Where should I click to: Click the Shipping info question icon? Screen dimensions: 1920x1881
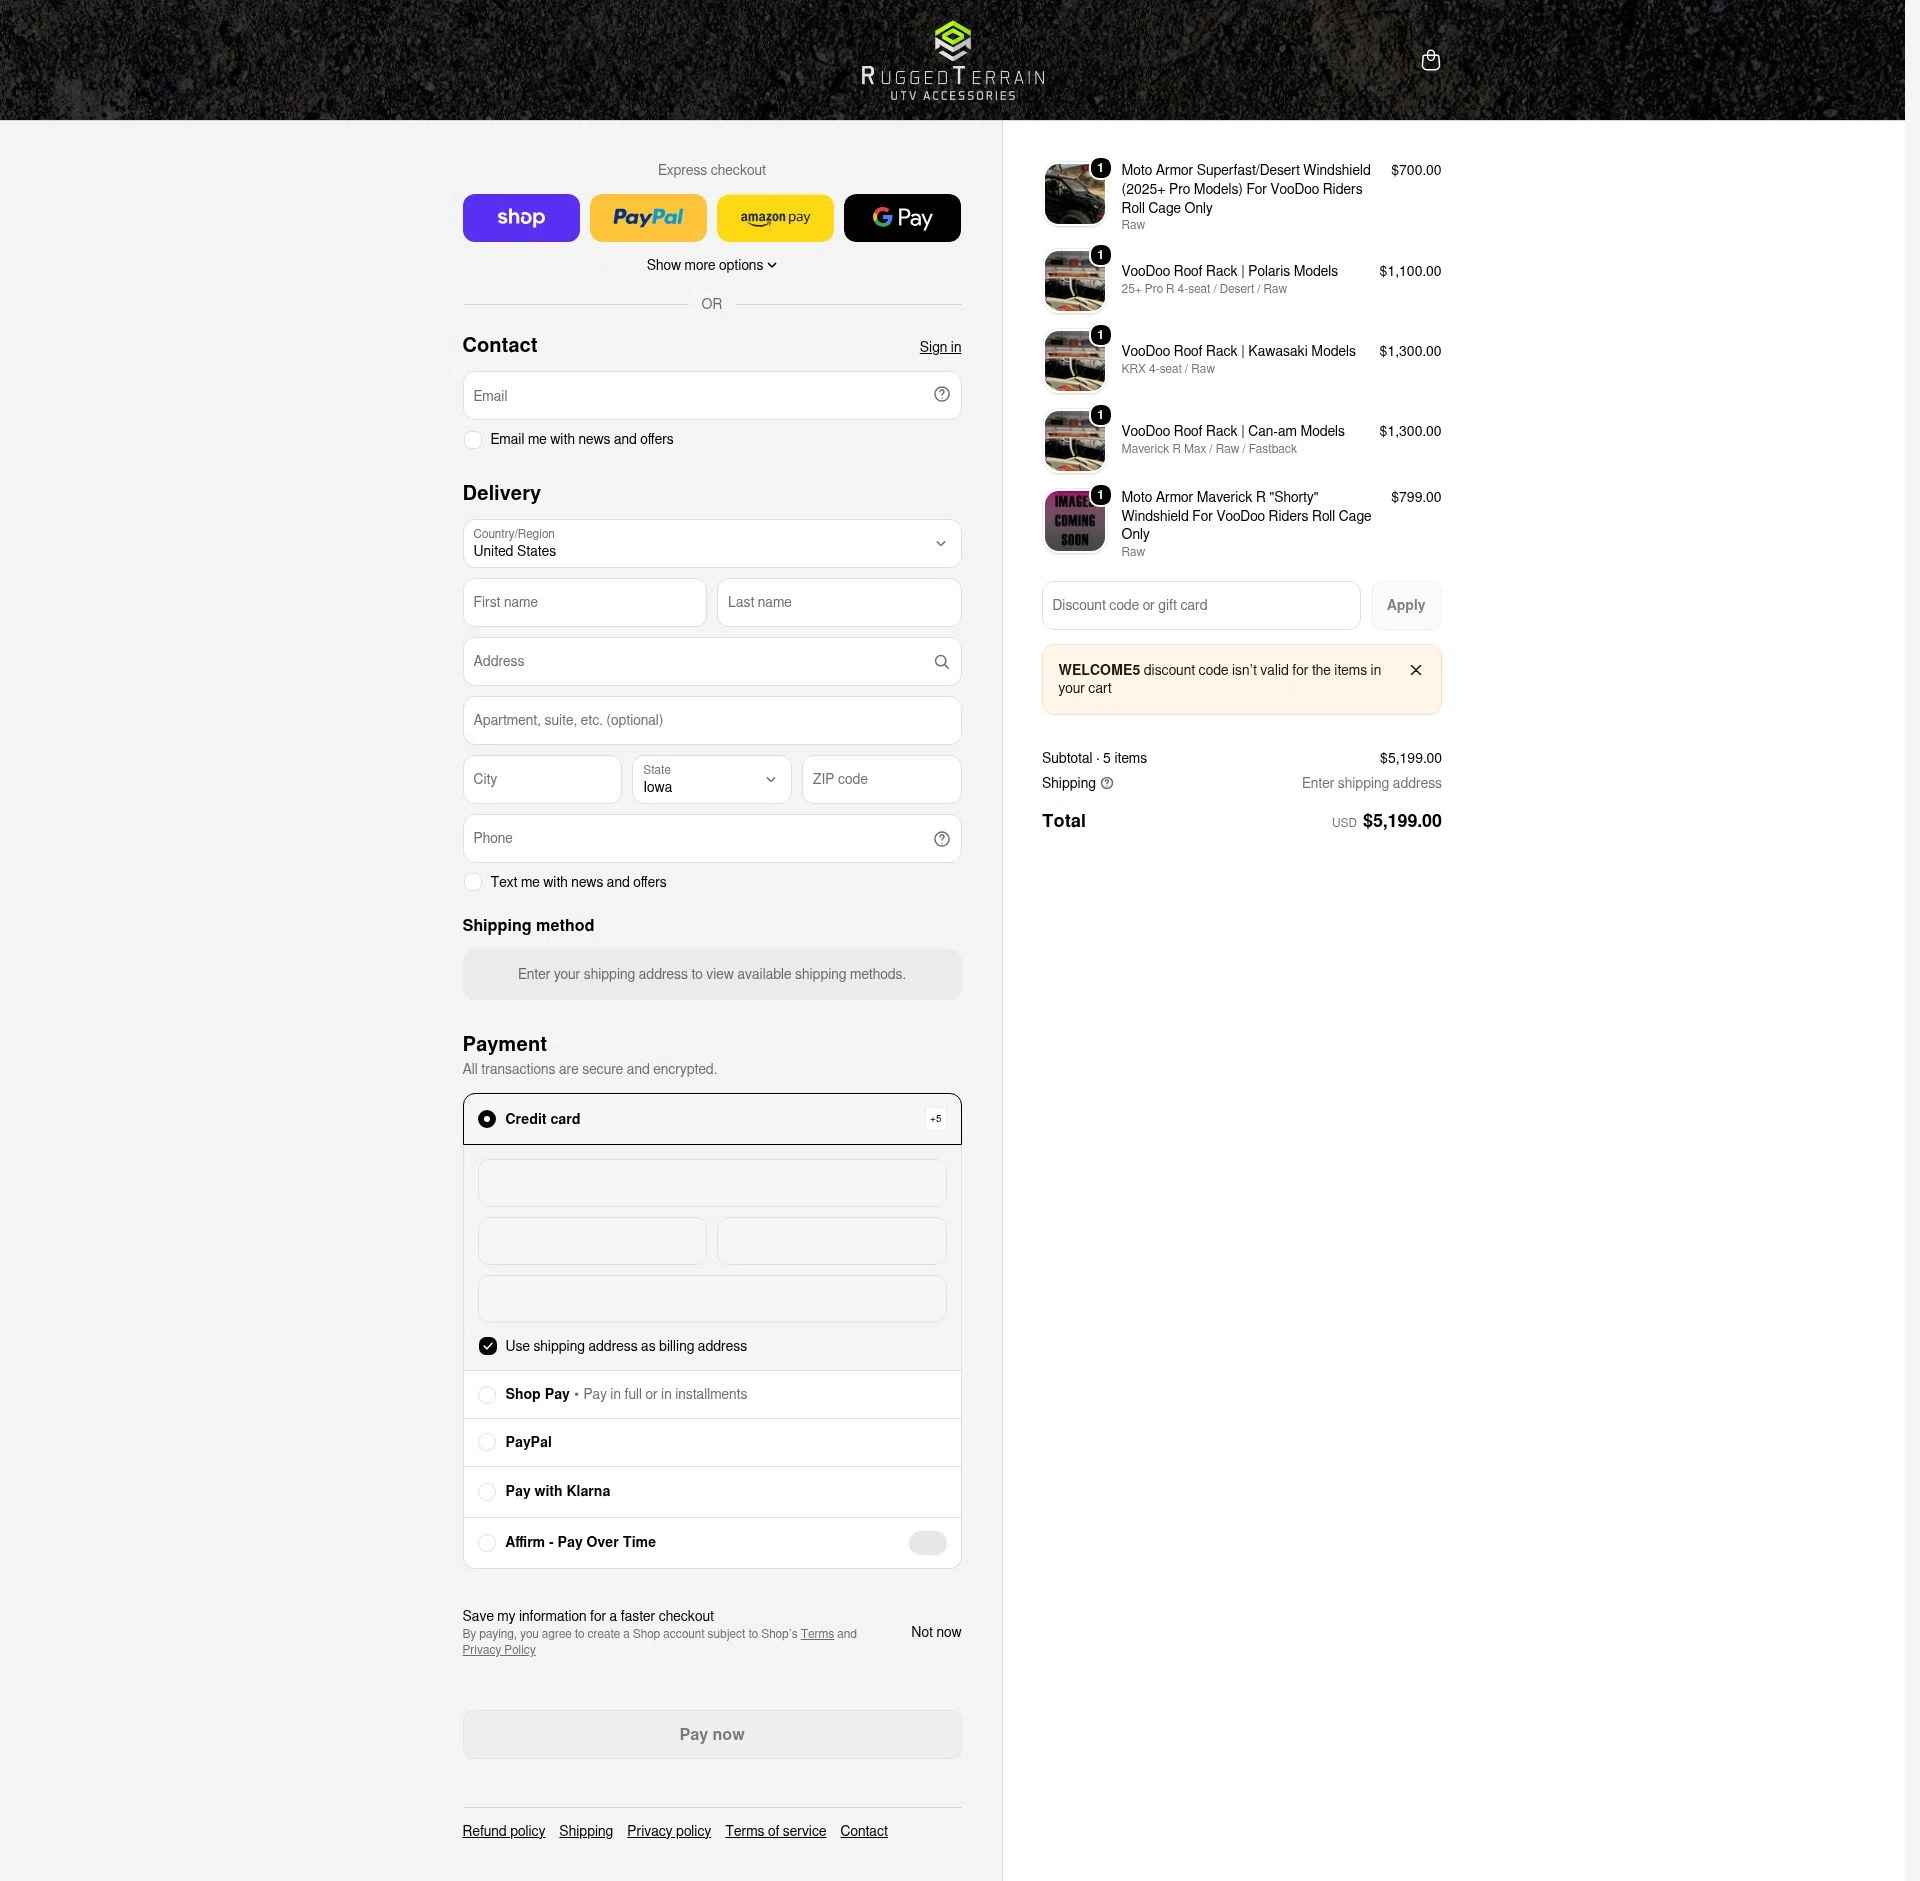(x=1106, y=784)
